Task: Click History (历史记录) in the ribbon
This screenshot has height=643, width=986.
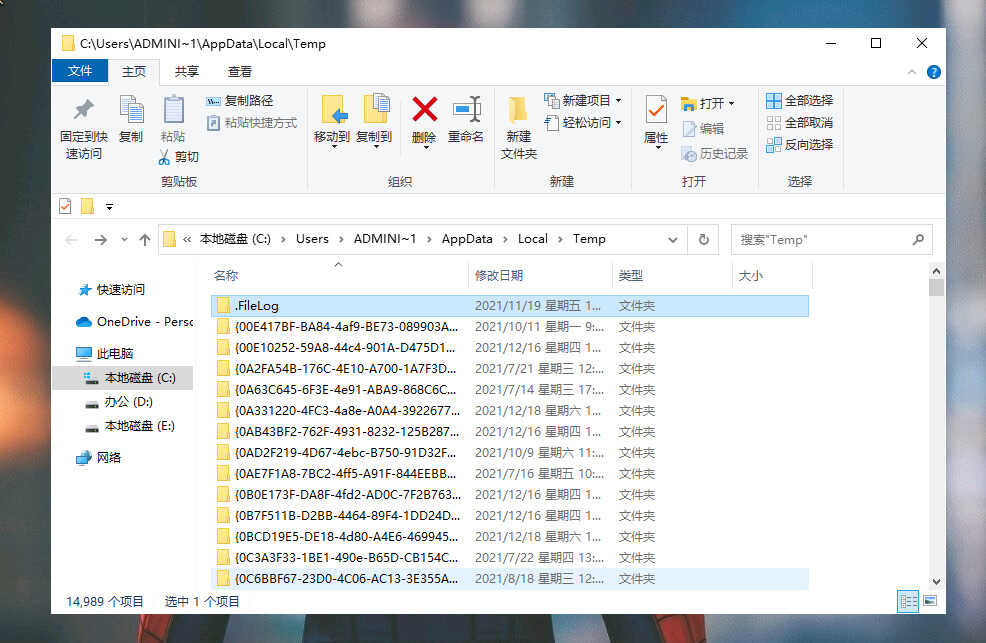Action: click(715, 153)
